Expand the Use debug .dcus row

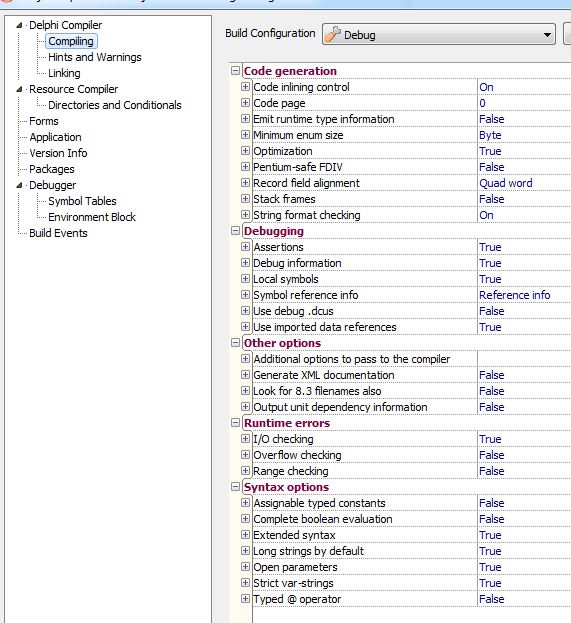246,311
